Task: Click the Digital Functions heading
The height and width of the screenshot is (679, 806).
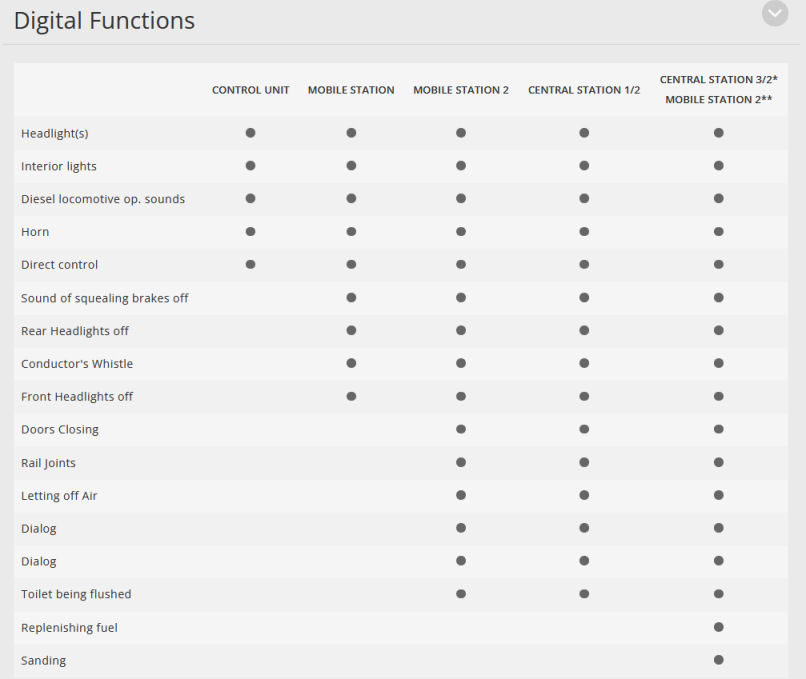Action: click(104, 21)
